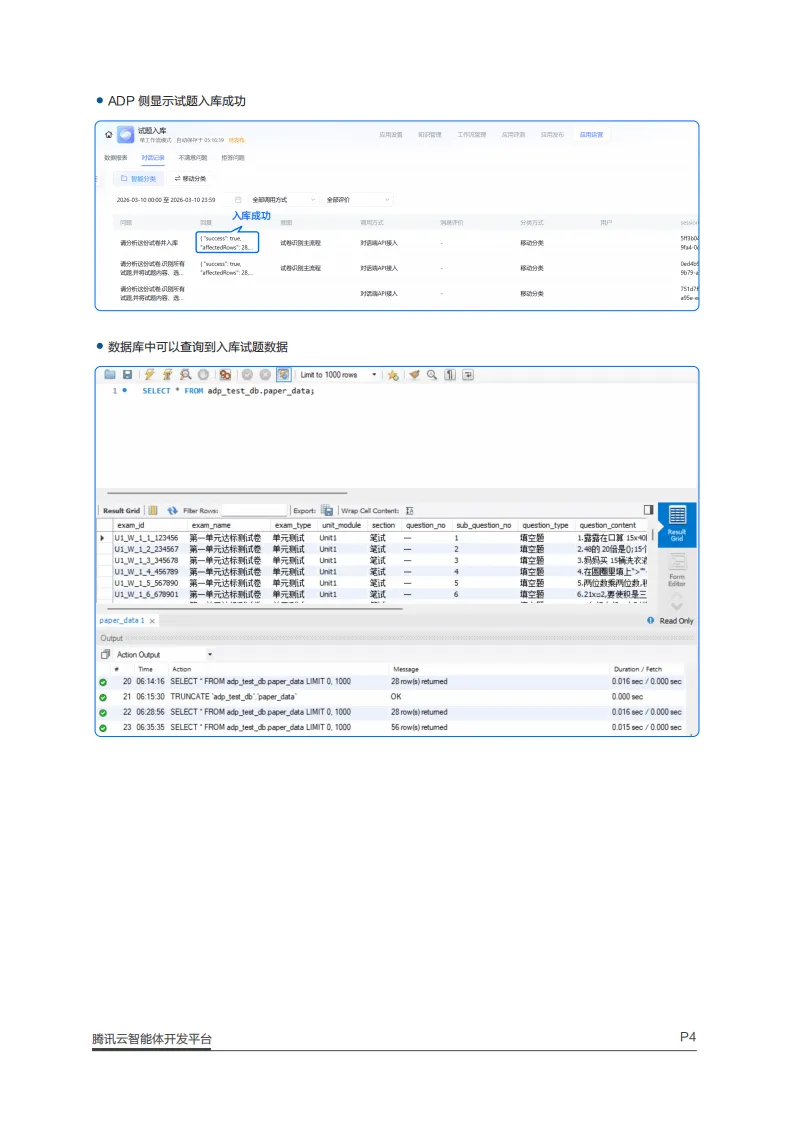Viewport: 794px width, 1123px height.
Task: Select Form Editor side panel button
Action: click(x=677, y=569)
